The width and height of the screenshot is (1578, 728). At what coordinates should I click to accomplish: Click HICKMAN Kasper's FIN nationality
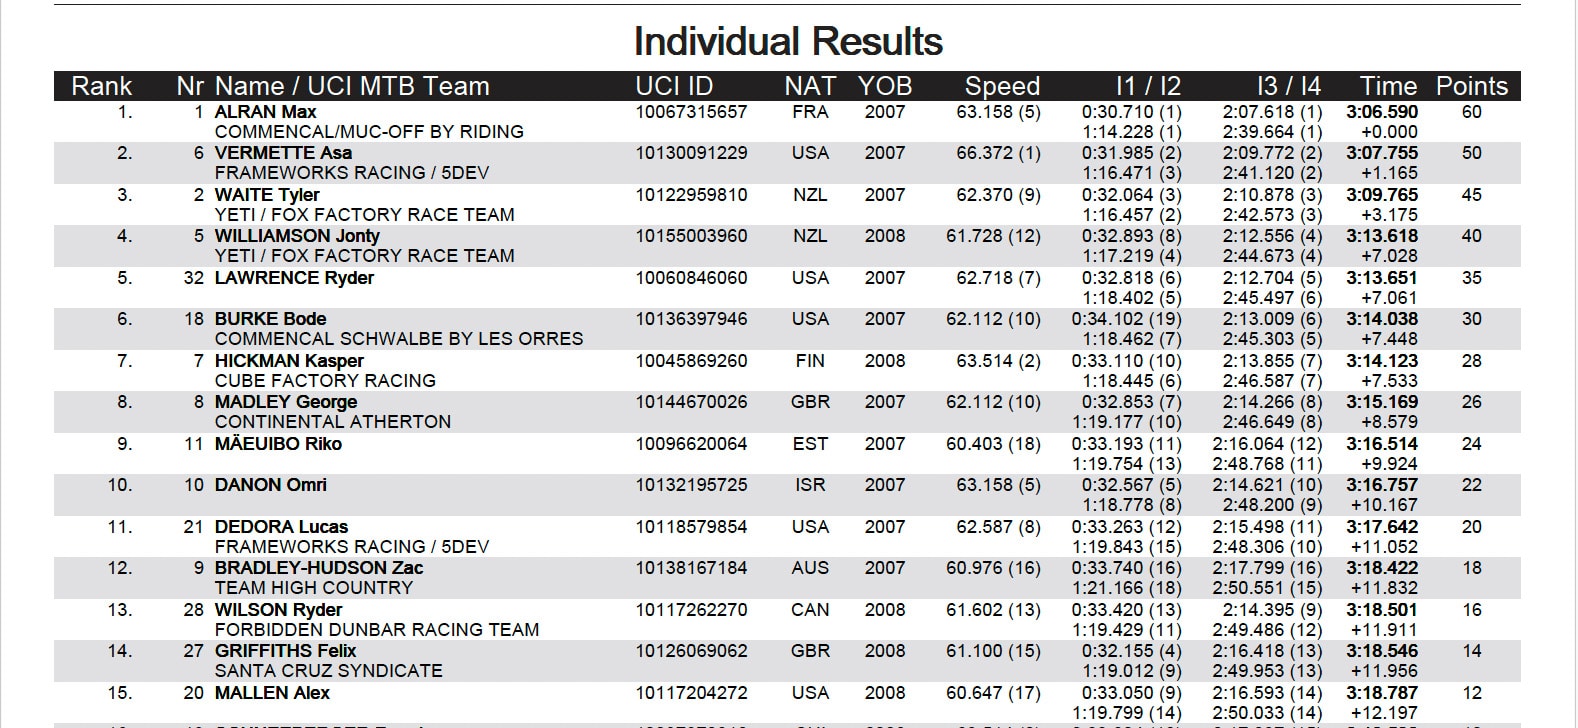coord(810,361)
